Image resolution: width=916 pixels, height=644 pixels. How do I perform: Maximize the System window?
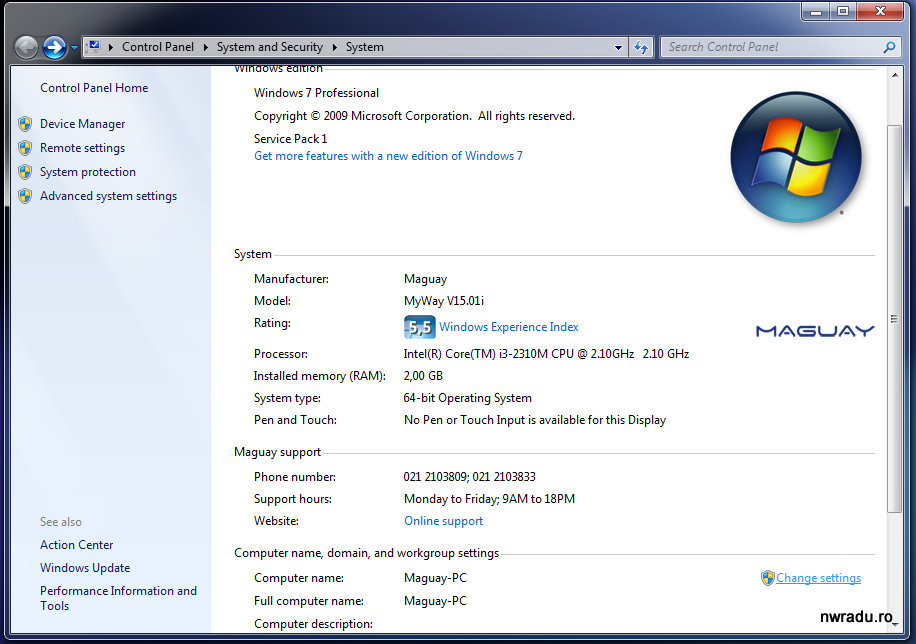click(x=843, y=11)
